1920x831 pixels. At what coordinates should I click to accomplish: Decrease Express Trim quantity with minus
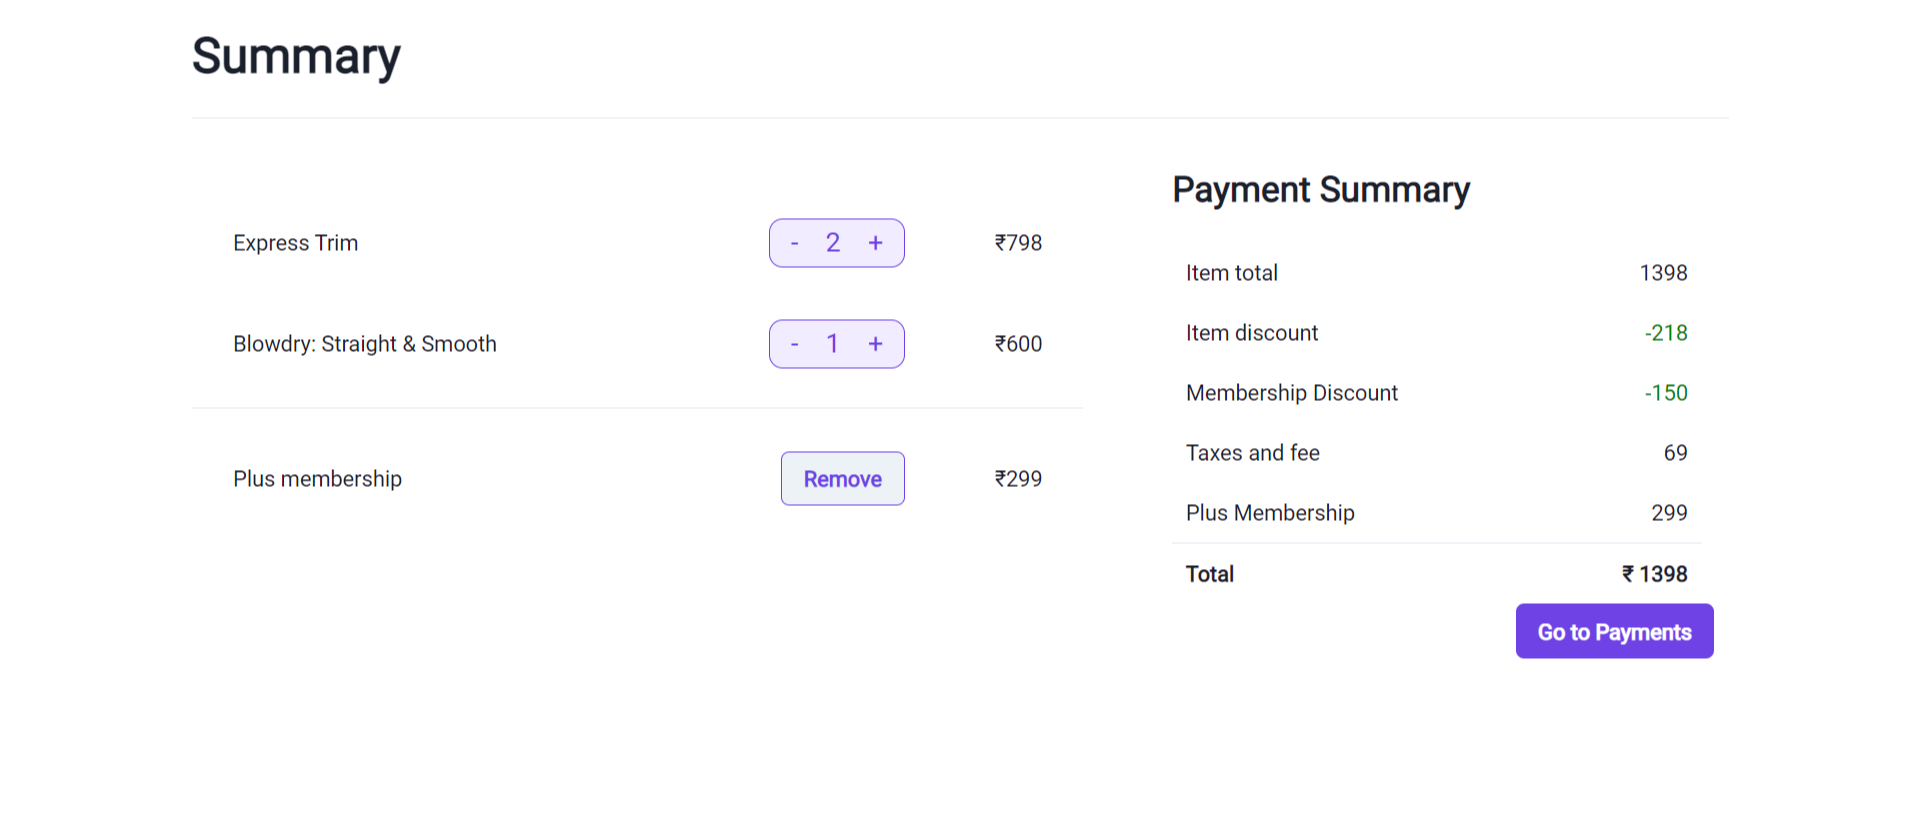[795, 243]
